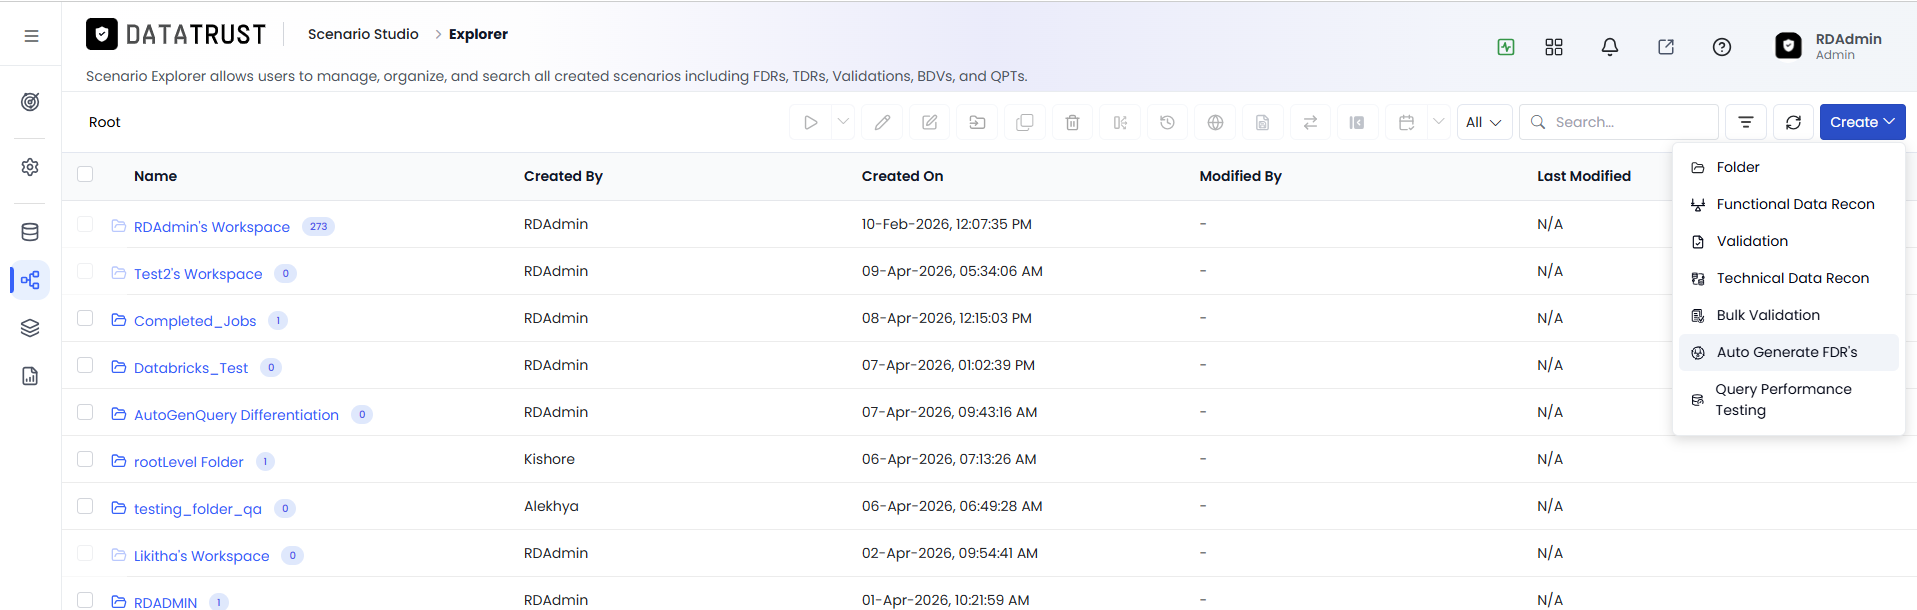Expand the Run button dropdown arrow

click(843, 122)
